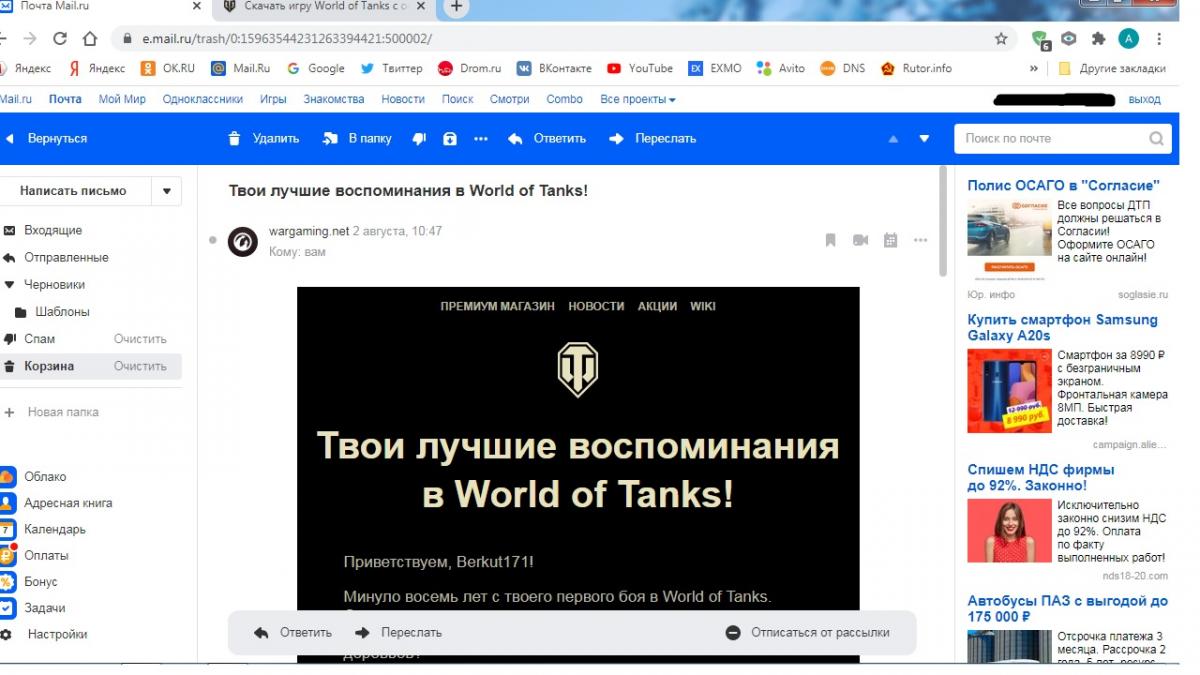
Task: Click the video call icon on email header
Action: pos(860,240)
